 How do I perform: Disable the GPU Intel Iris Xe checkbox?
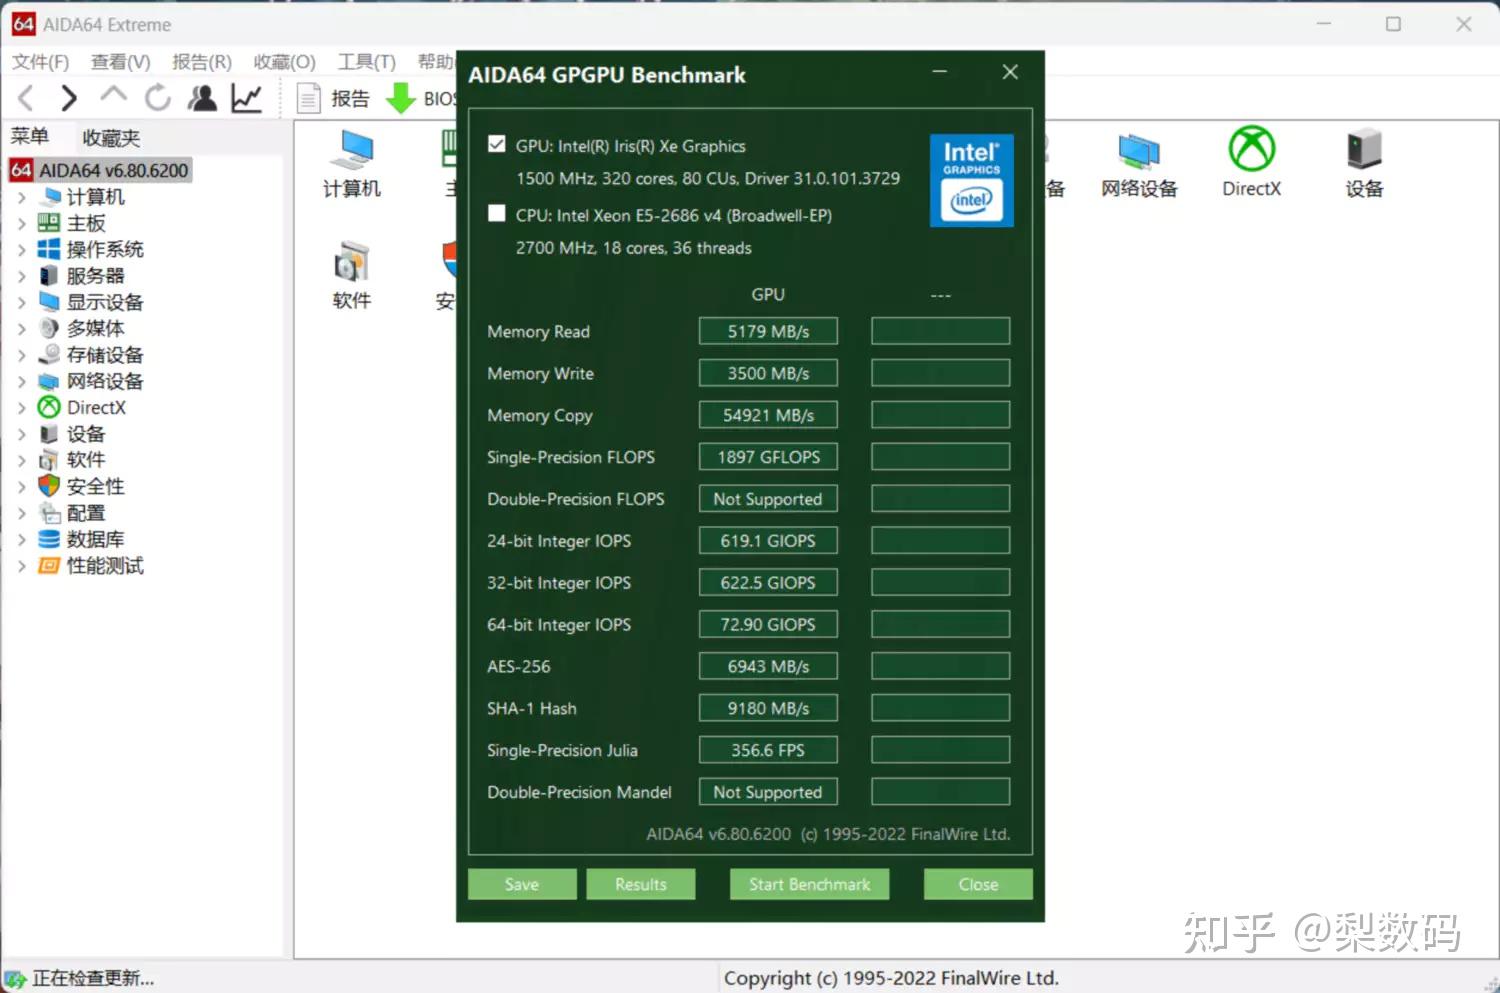point(496,144)
